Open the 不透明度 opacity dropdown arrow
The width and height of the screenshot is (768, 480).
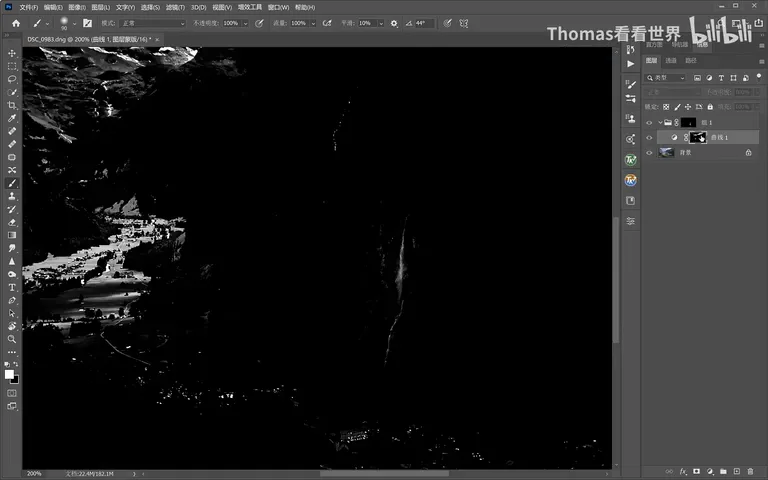pyautogui.click(x=245, y=24)
